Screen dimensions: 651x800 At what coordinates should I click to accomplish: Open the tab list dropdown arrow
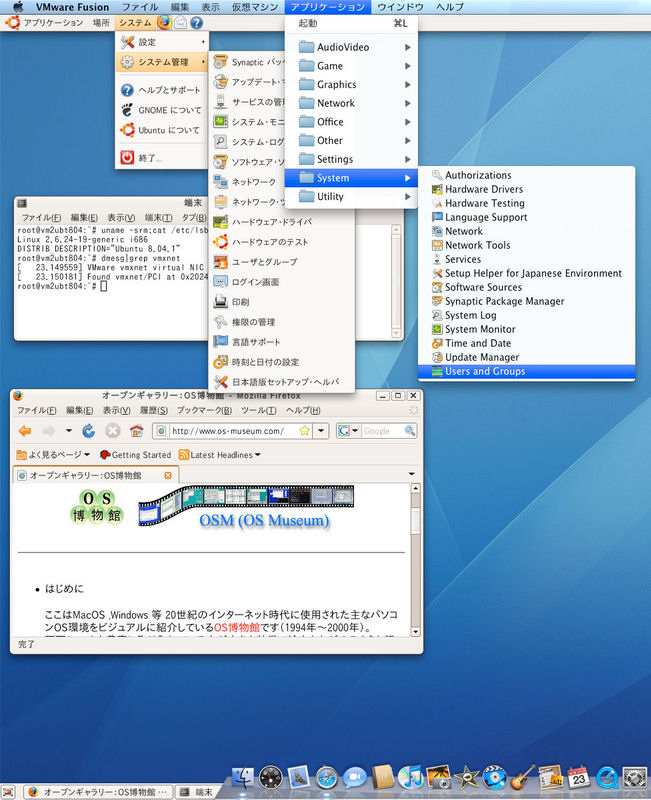pyautogui.click(x=412, y=474)
